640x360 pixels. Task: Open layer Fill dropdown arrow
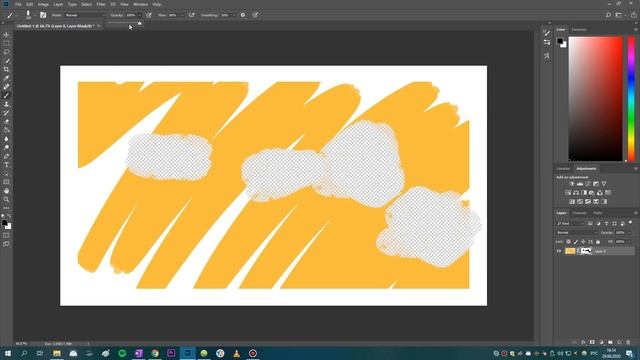coord(629,242)
